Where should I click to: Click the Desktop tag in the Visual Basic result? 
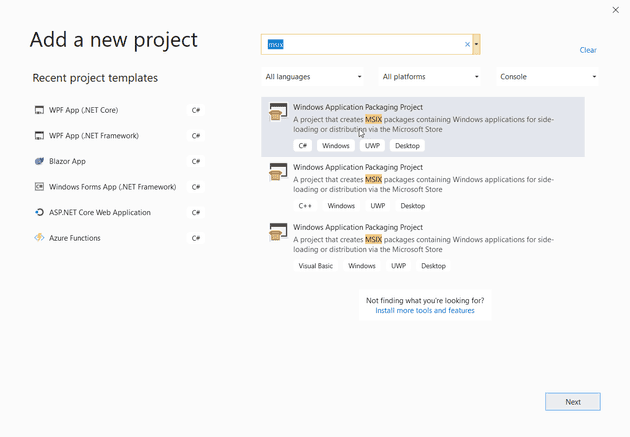(433, 266)
